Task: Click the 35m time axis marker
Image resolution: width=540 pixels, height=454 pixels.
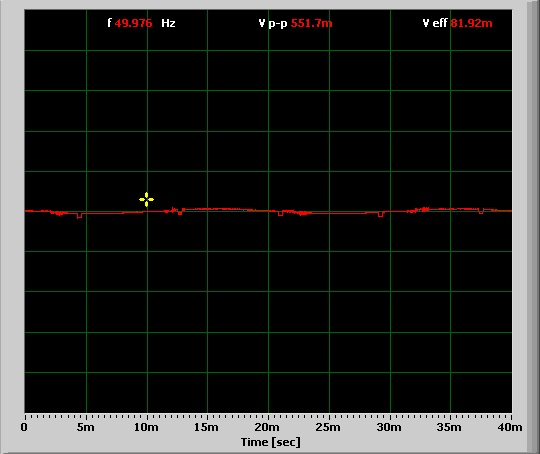Action: click(x=449, y=427)
